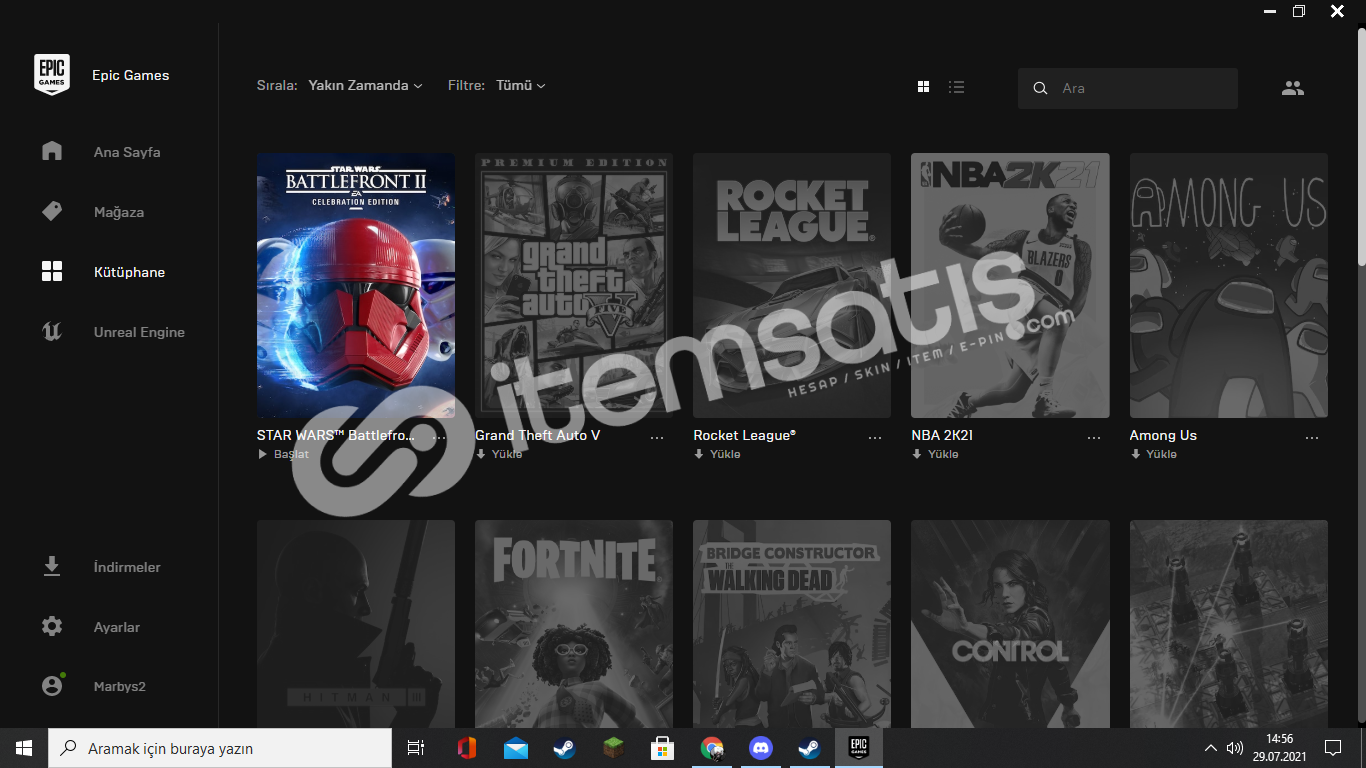Click the Epic Games logo icon
This screenshot has width=1366, height=768.
click(52, 75)
